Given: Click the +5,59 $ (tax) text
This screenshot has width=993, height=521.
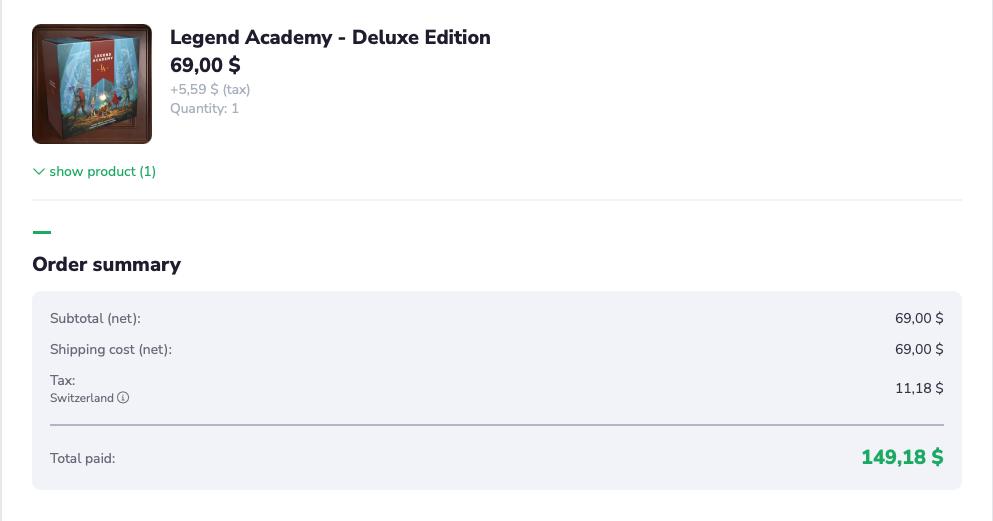Looking at the screenshot, I should pos(210,89).
